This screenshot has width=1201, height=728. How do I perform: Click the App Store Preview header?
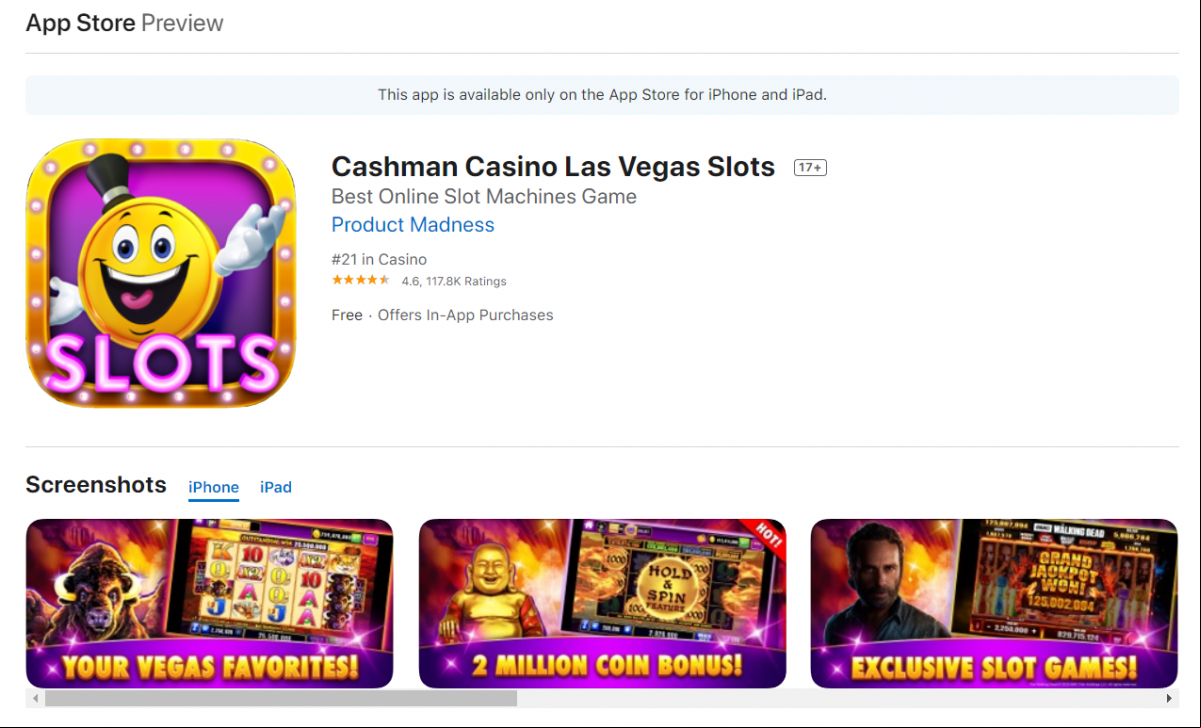(125, 23)
